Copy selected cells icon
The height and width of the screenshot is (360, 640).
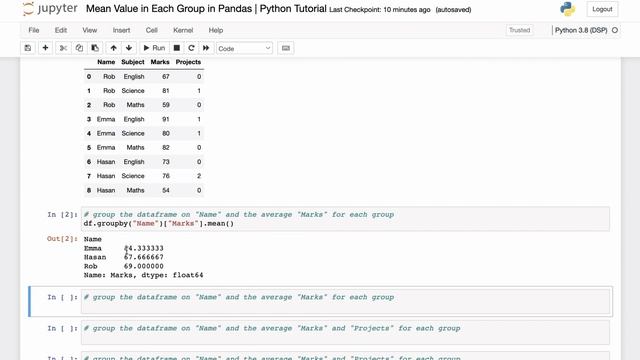pyautogui.click(x=79, y=48)
